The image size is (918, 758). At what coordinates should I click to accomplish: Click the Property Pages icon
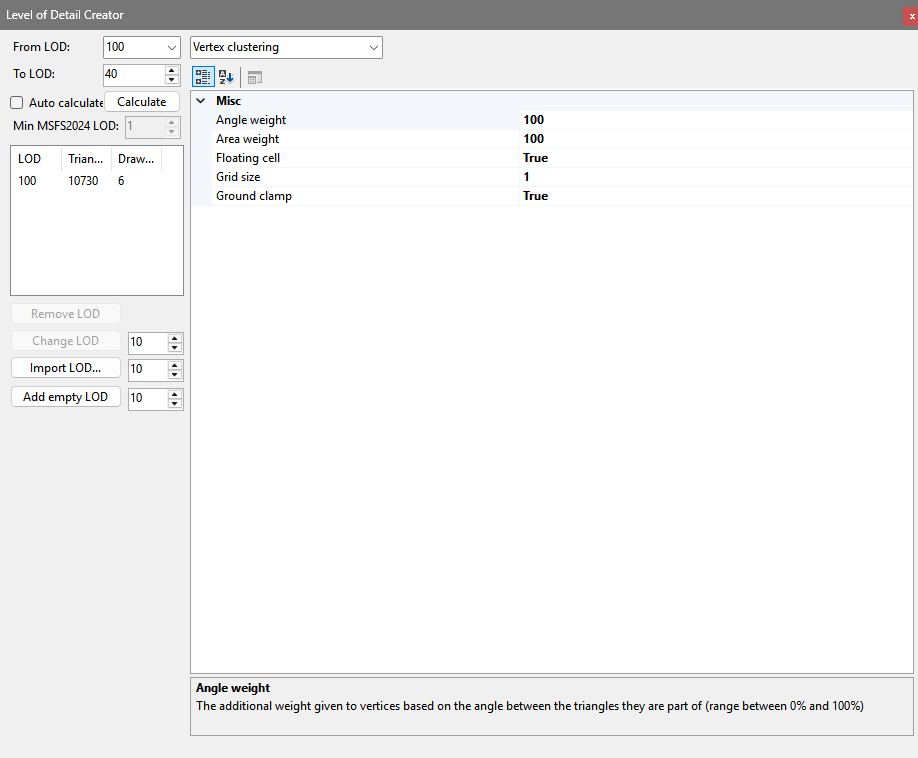(x=254, y=77)
